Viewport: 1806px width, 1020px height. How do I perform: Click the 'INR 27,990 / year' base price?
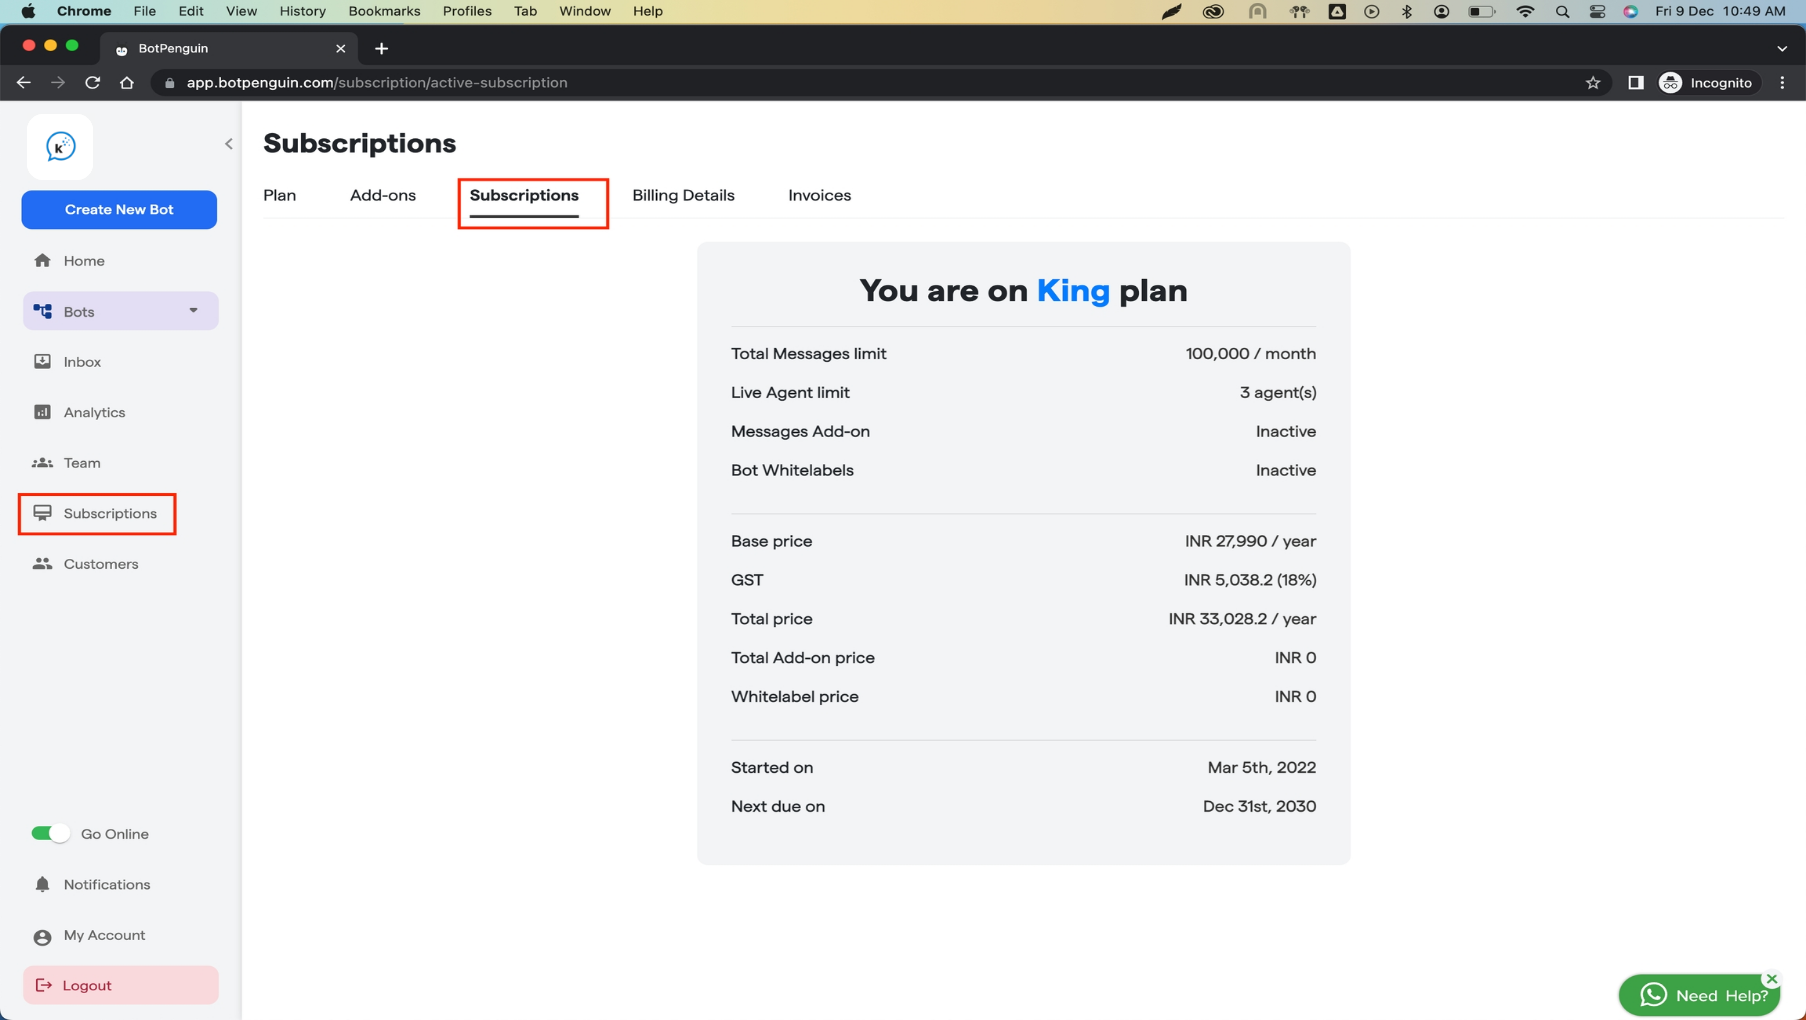1250,541
